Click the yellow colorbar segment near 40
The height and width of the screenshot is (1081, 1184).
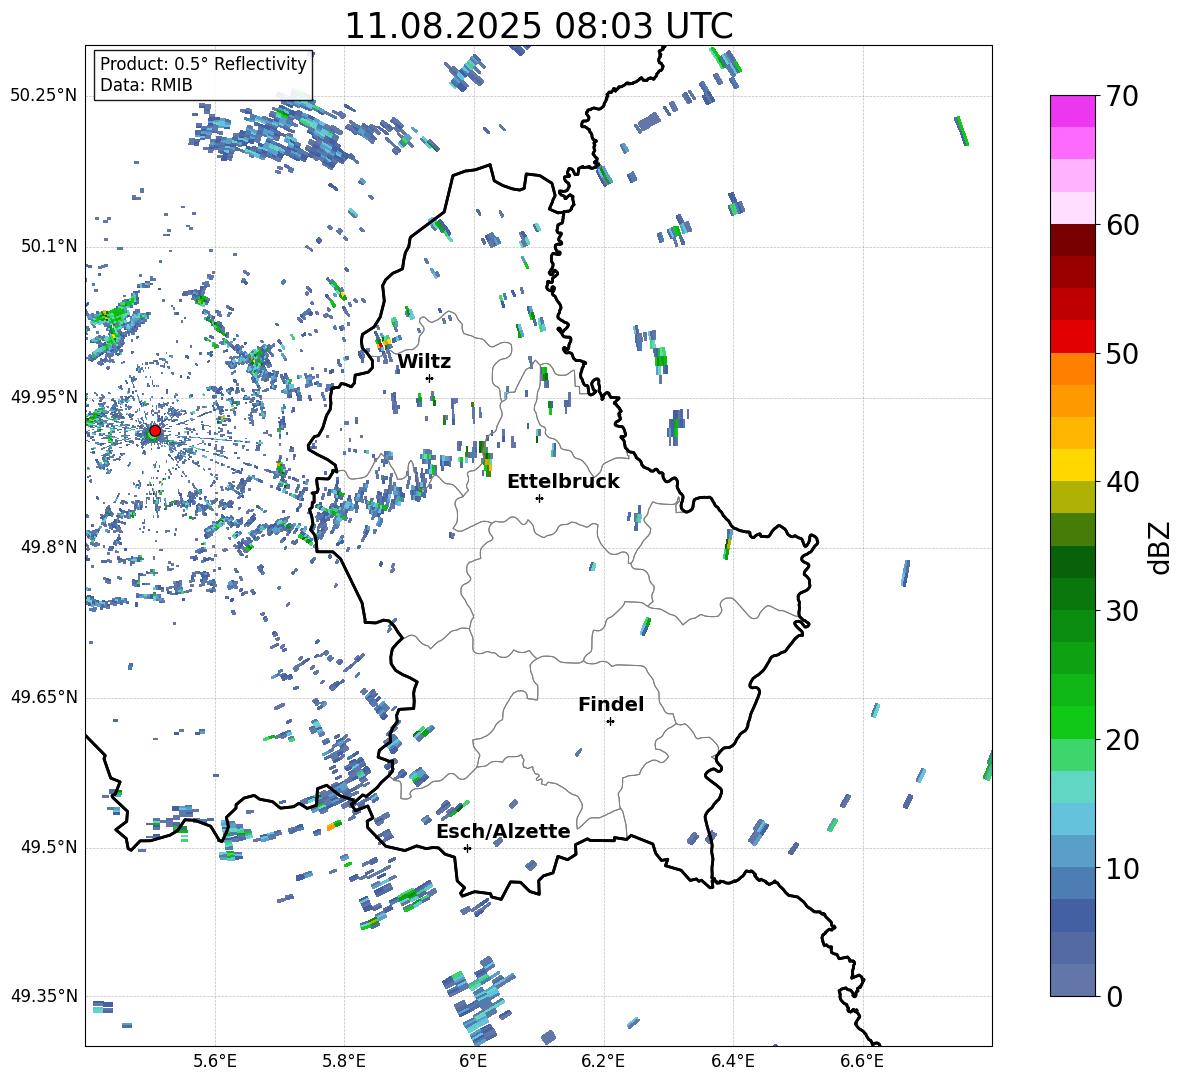[x=1072, y=465]
